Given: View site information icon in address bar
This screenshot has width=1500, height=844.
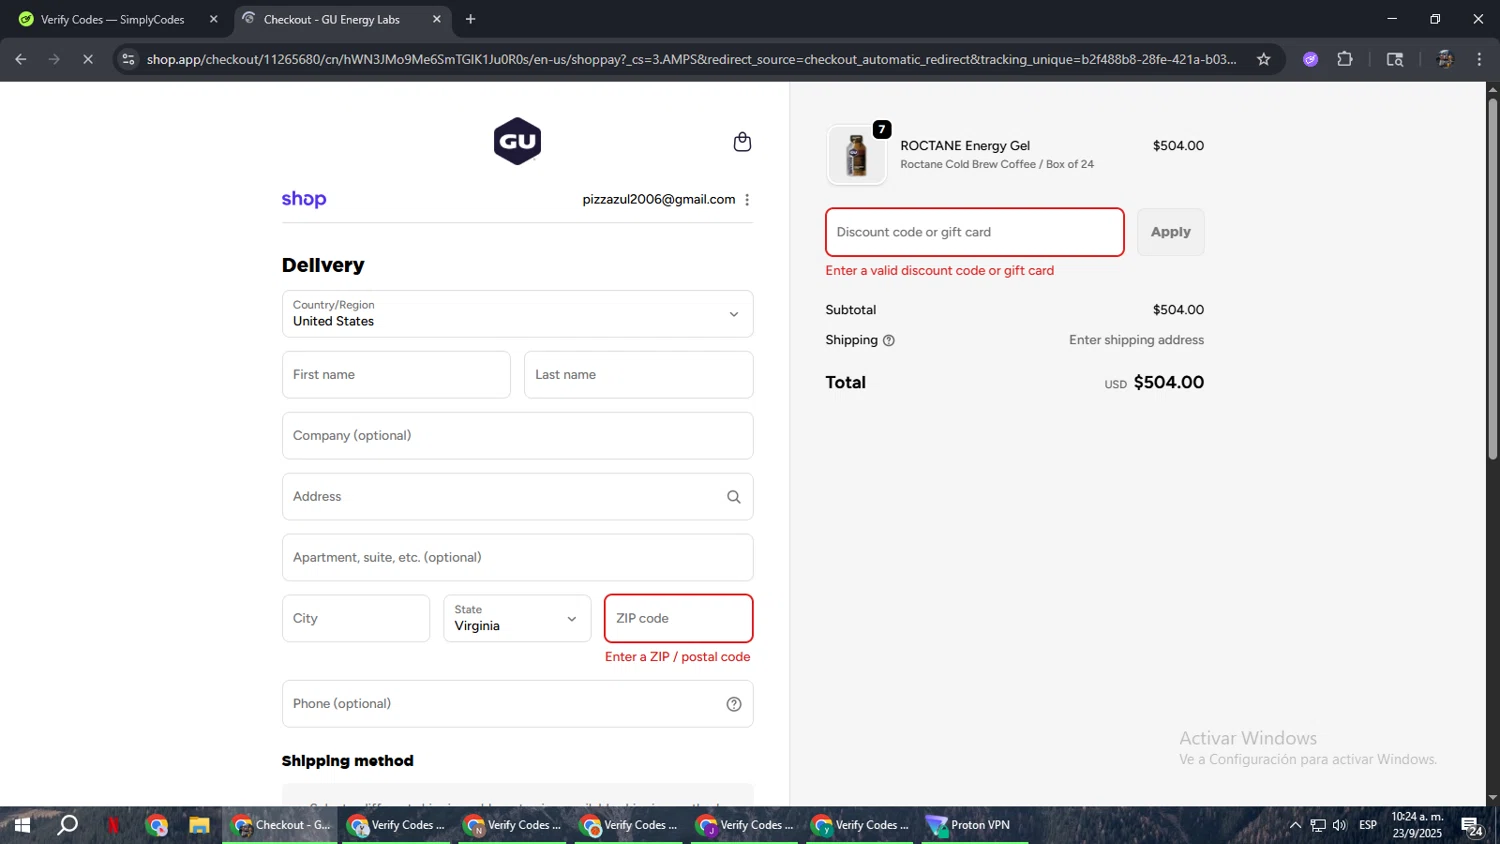Looking at the screenshot, I should [128, 60].
